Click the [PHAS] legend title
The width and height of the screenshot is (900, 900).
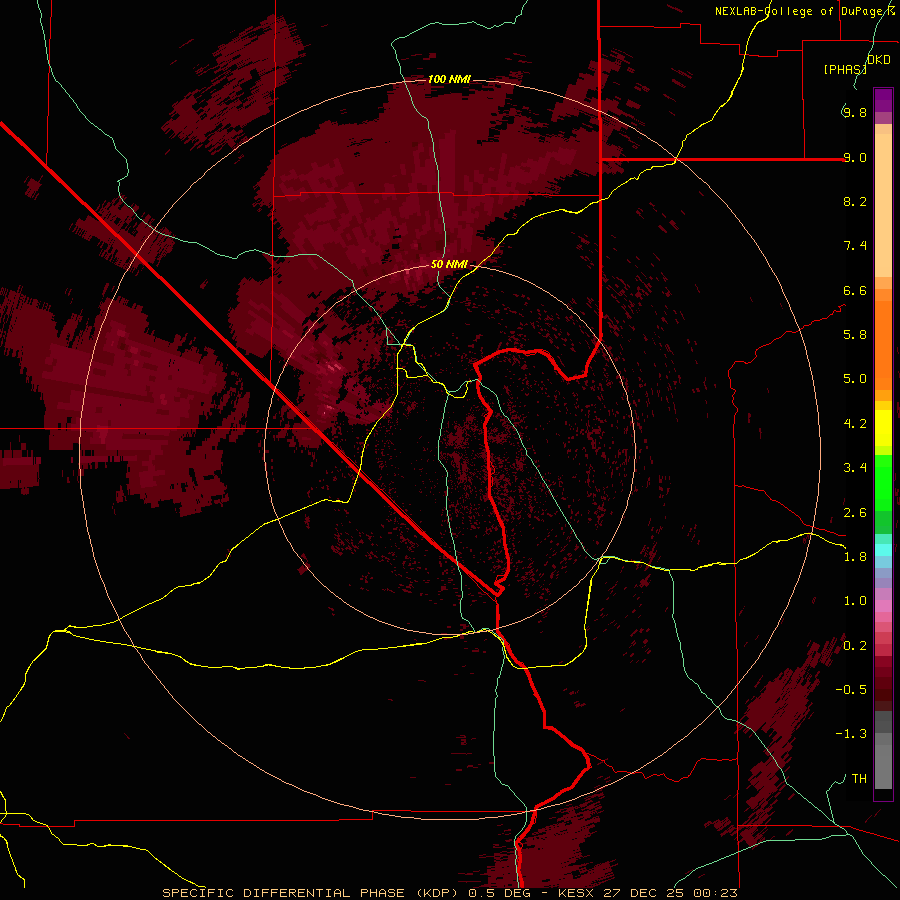(845, 69)
